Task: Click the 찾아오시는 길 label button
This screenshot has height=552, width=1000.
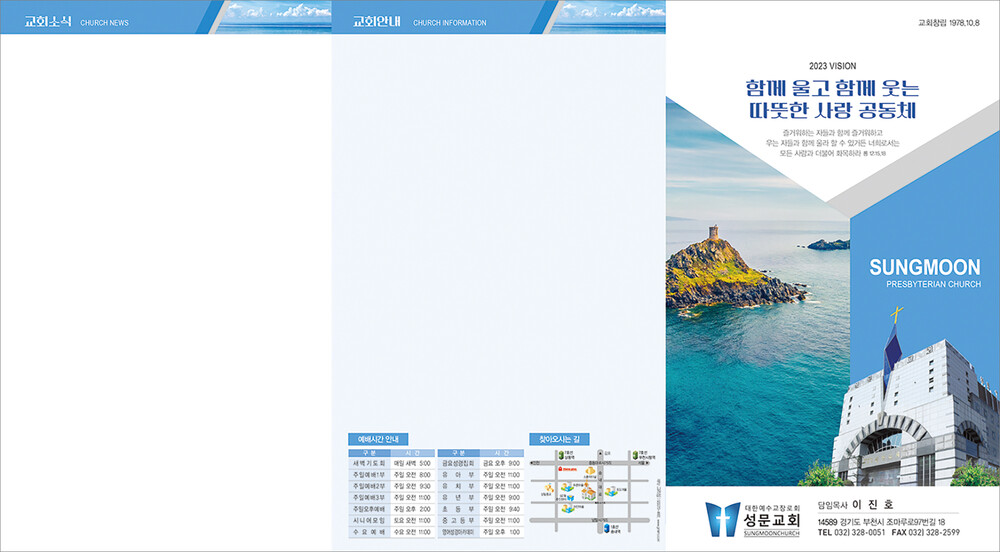Action: pos(559,439)
